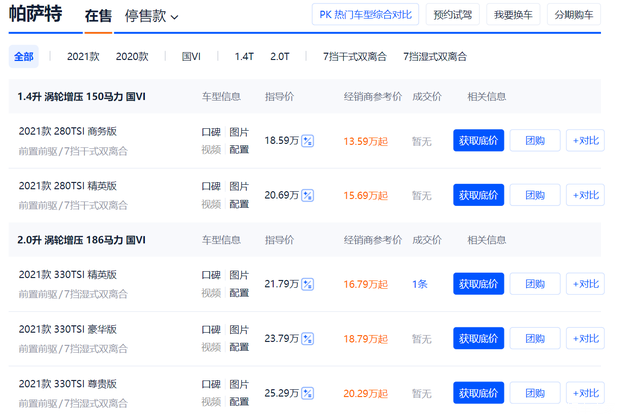The image size is (620, 419).
Task: Open dealer price 13.59万起
Action: pos(365,141)
